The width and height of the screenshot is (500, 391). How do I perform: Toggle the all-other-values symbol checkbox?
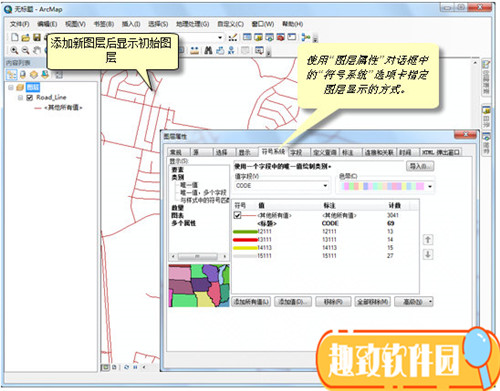pos(237,215)
